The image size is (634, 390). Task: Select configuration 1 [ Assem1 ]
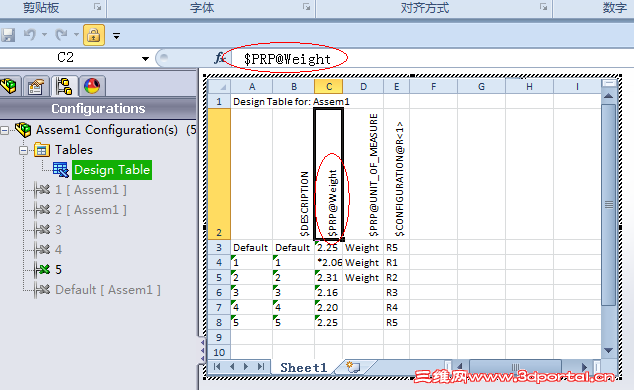pos(91,190)
